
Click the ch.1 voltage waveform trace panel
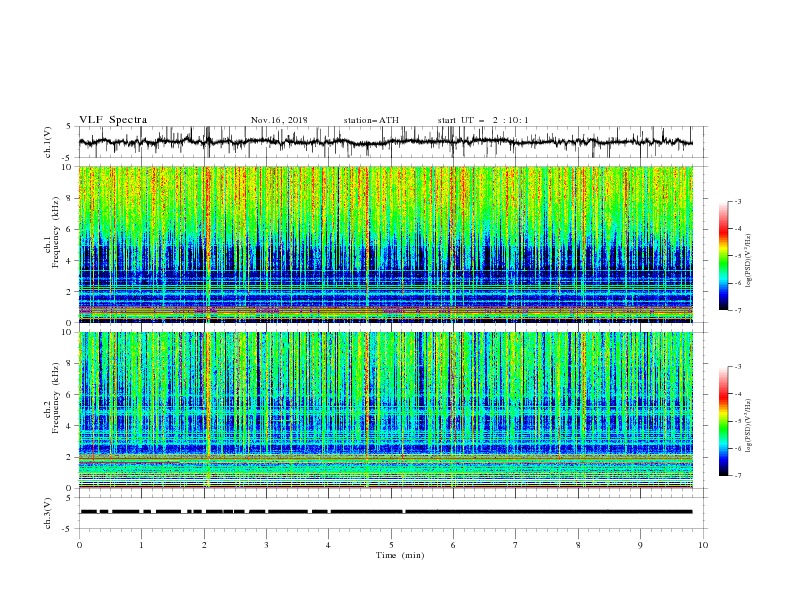click(393, 142)
